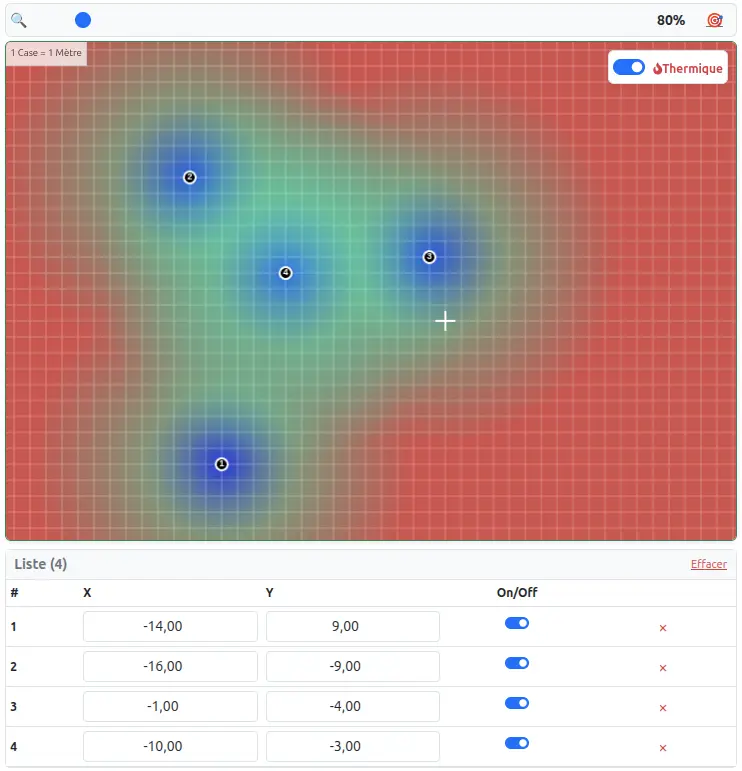Edit Y field of row 2 (-9,00)
Screen dimensions: 742x771
pos(353,666)
